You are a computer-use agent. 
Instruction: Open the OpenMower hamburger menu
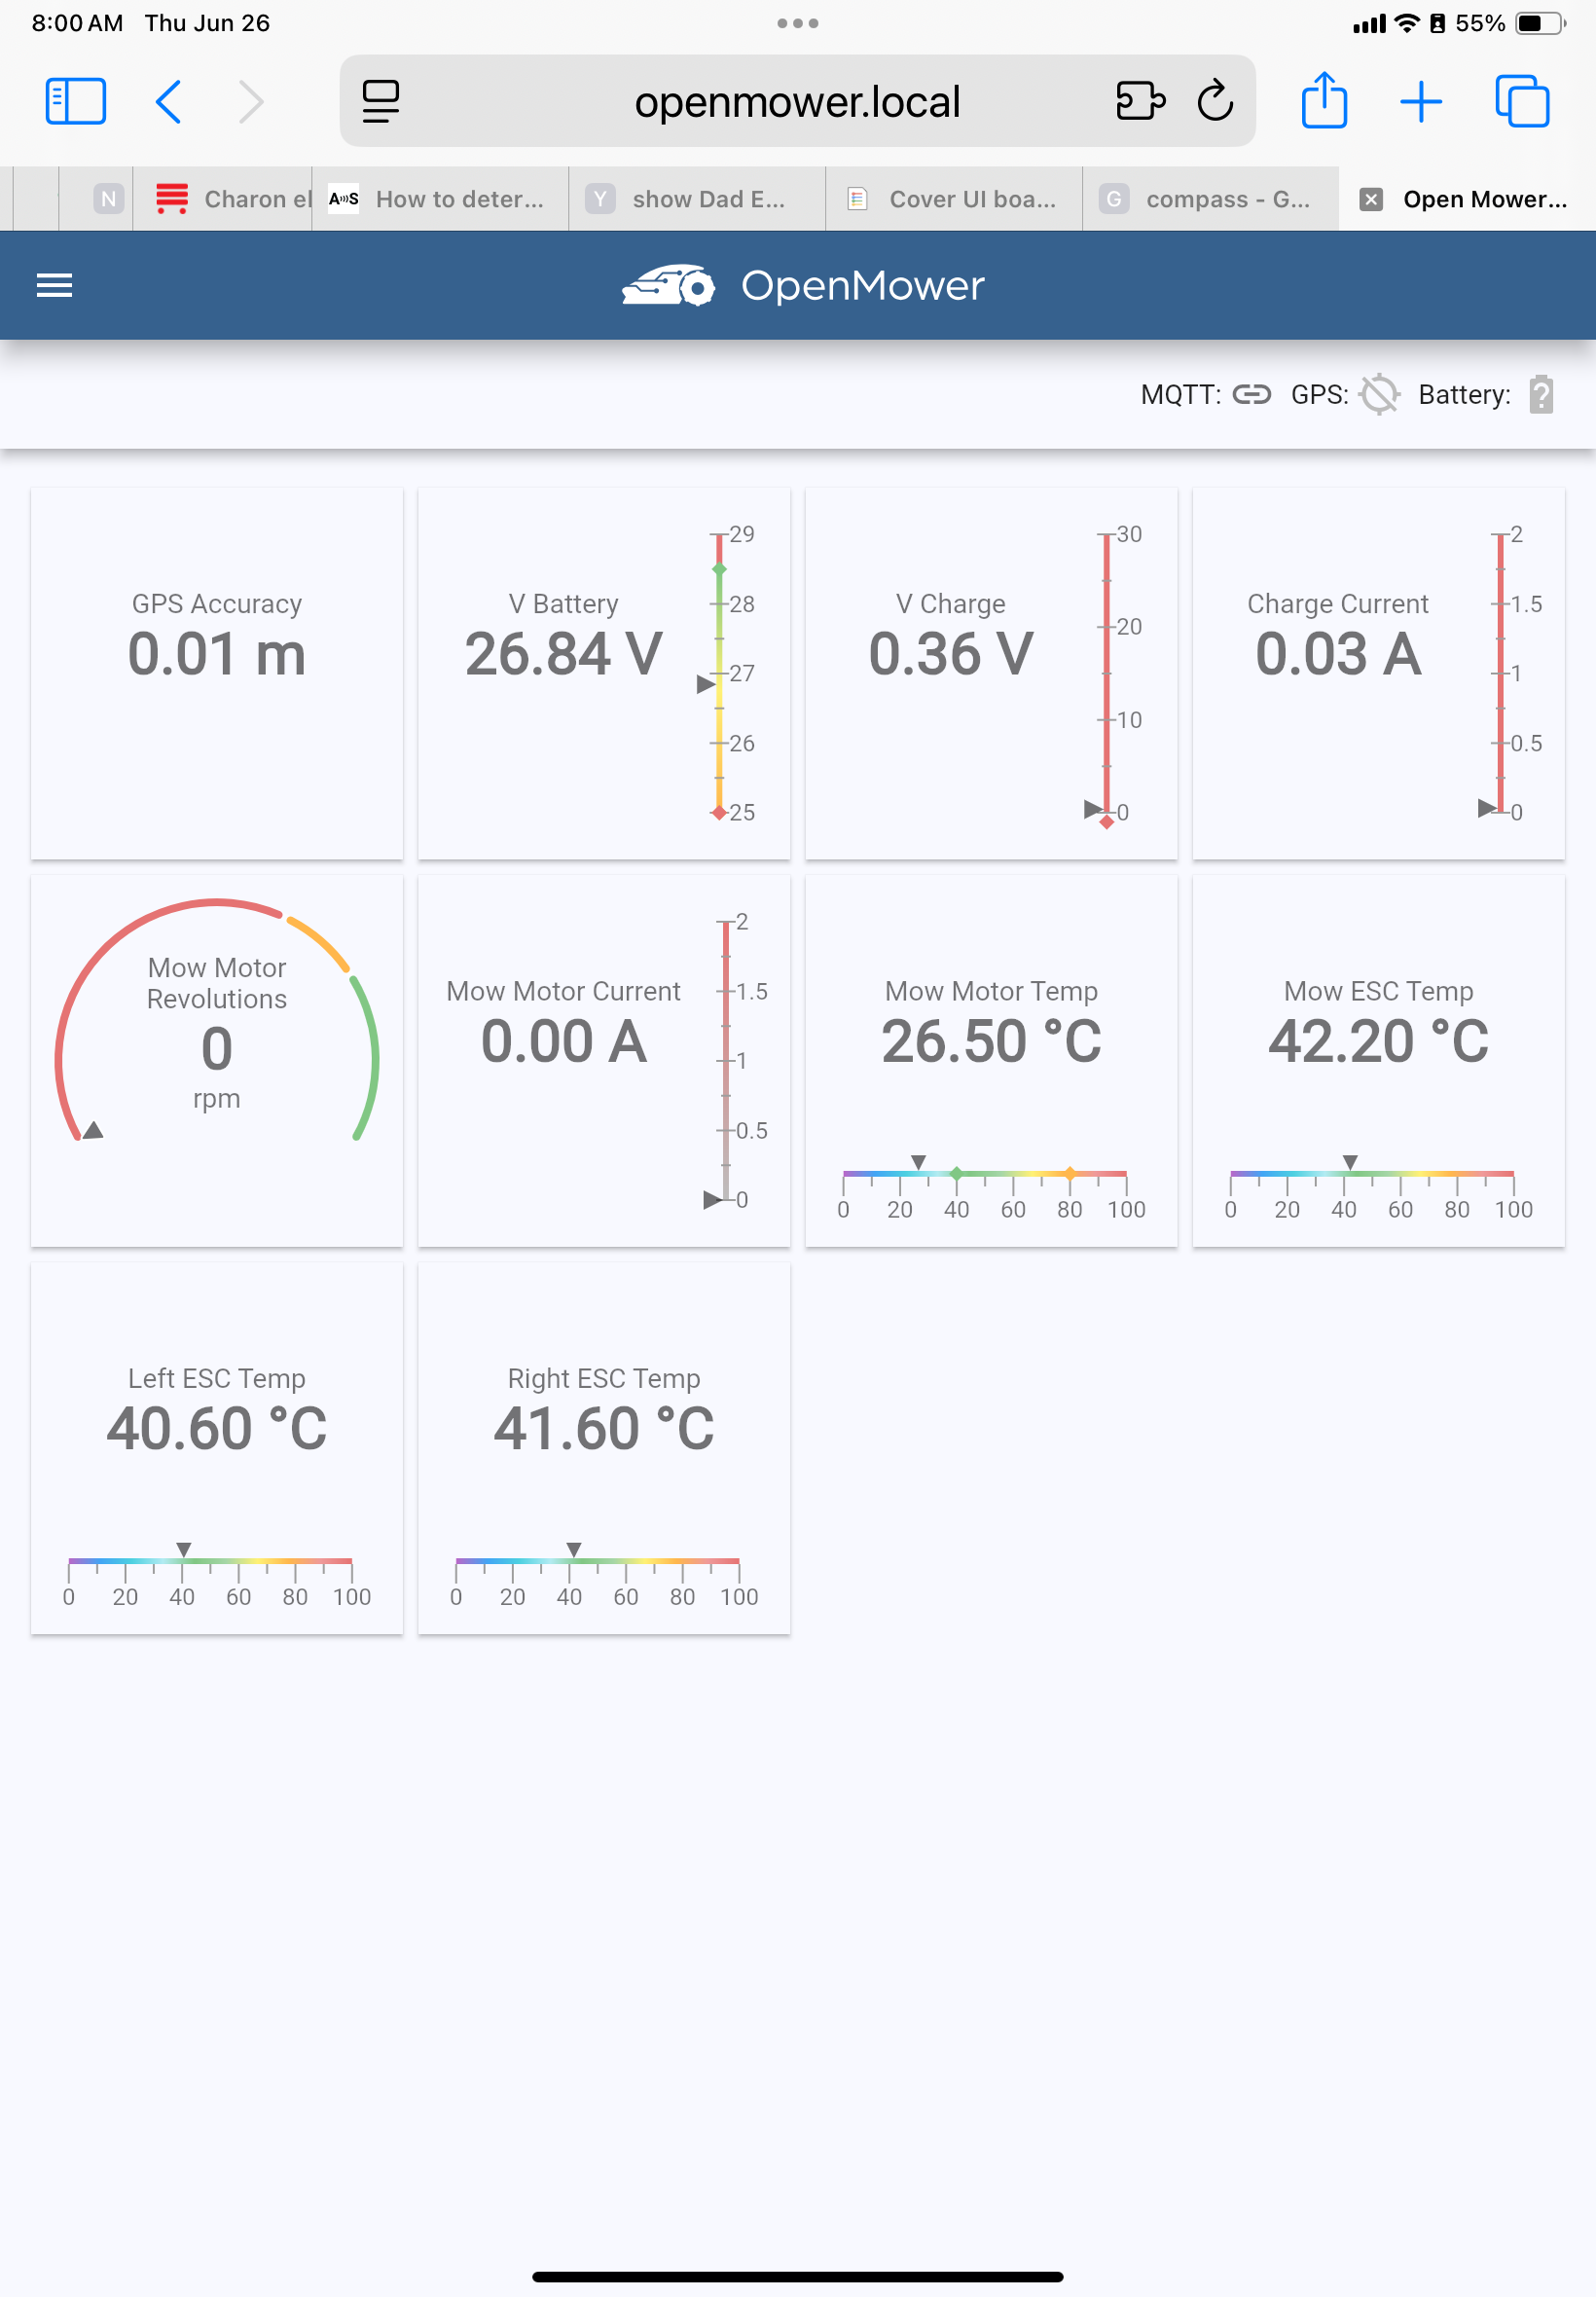coord(55,286)
